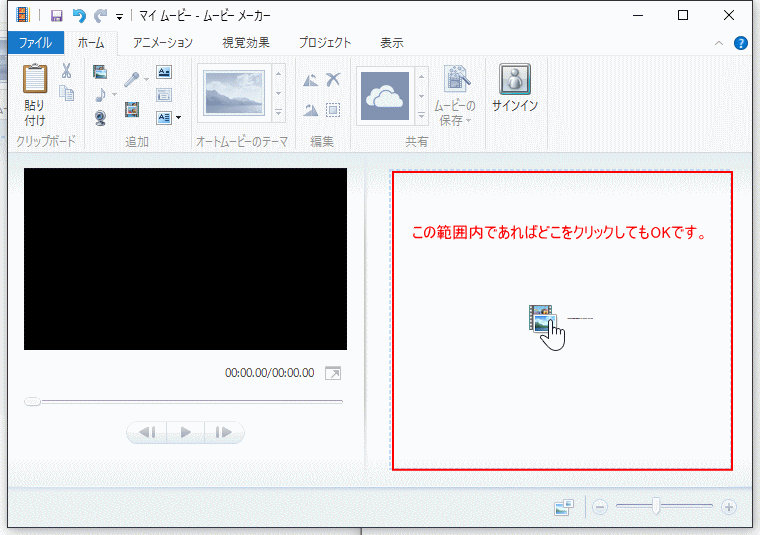This screenshot has height=535, width=760.
Task: Close the Movie Maker window
Action: (x=728, y=16)
